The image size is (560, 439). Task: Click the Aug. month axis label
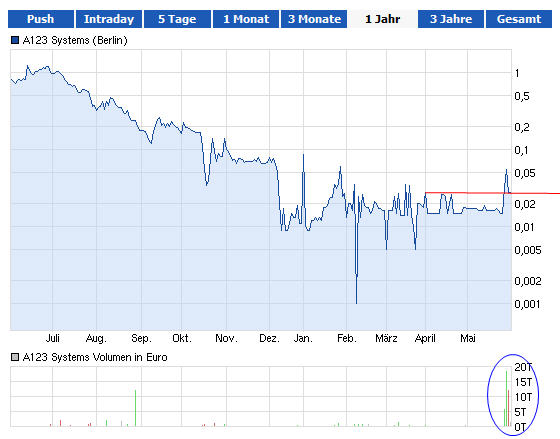pos(96,339)
